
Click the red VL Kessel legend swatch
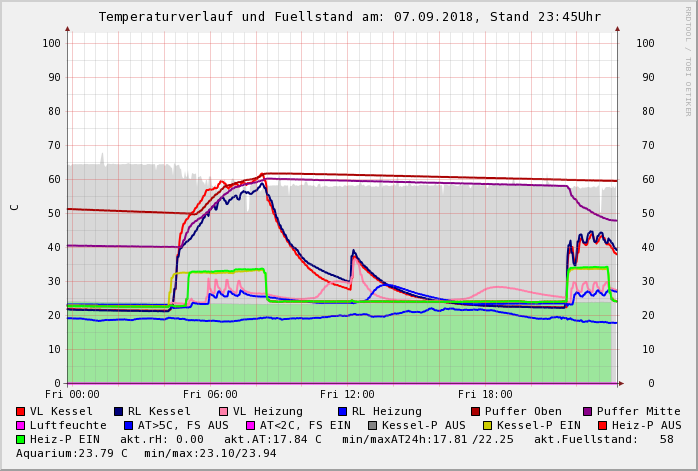pyautogui.click(x=21, y=411)
